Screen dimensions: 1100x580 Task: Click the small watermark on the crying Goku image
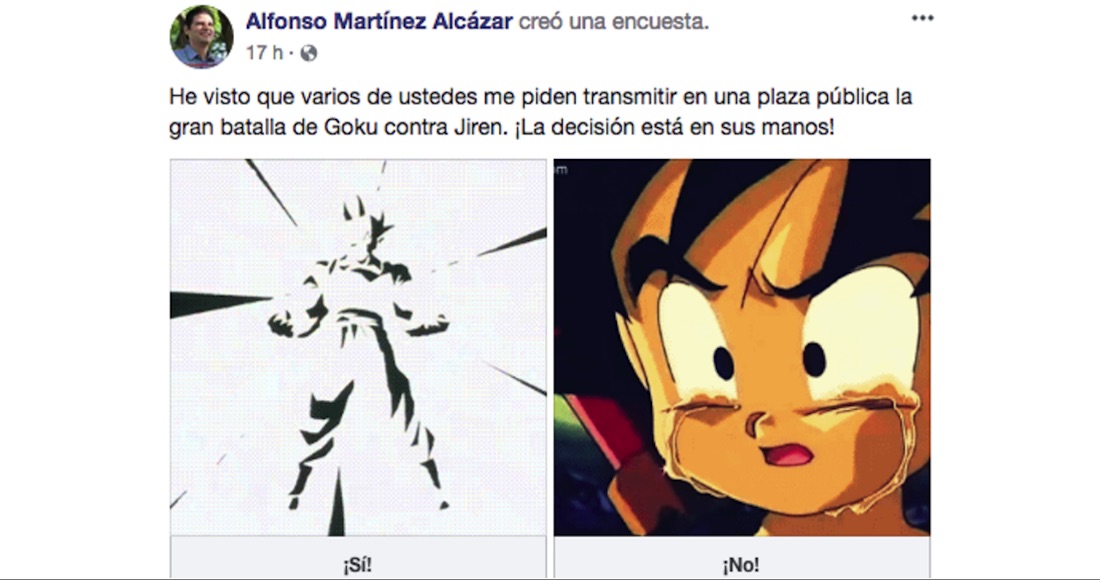tap(561, 169)
